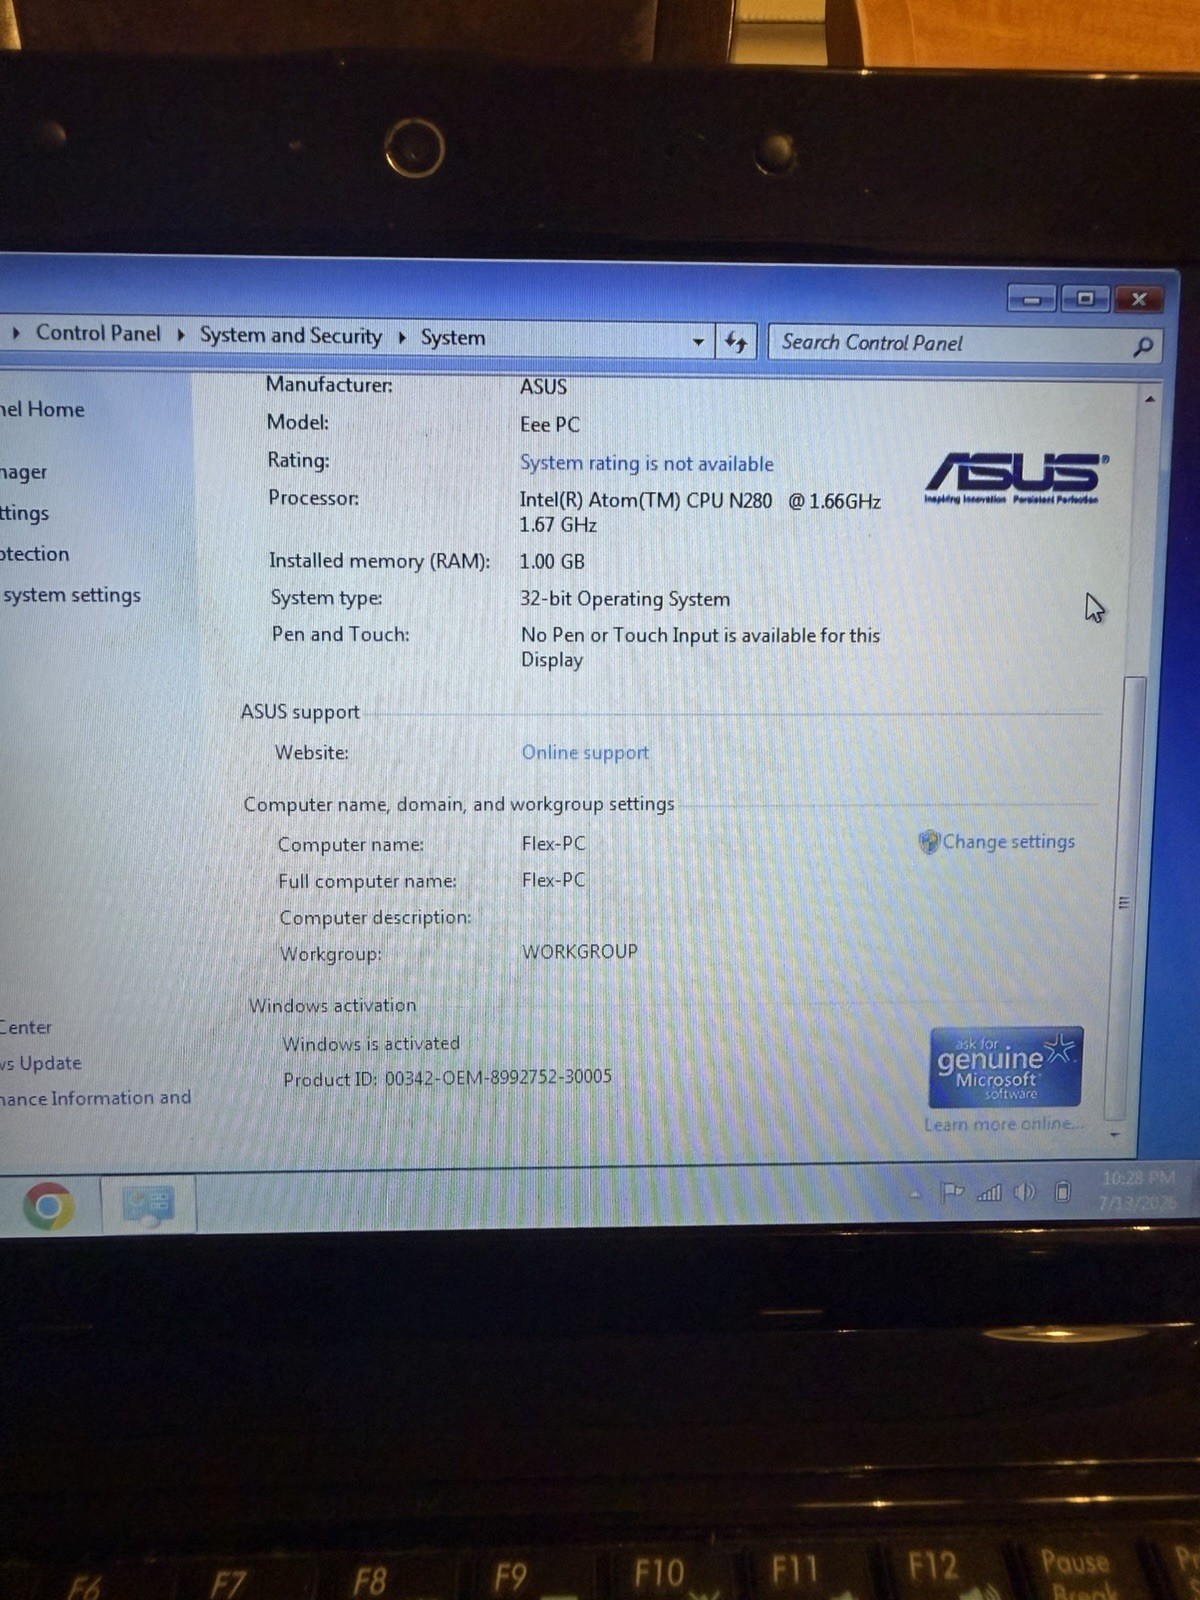Open Advanced system settings sidebar link
This screenshot has width=1200, height=1600.
(x=70, y=595)
